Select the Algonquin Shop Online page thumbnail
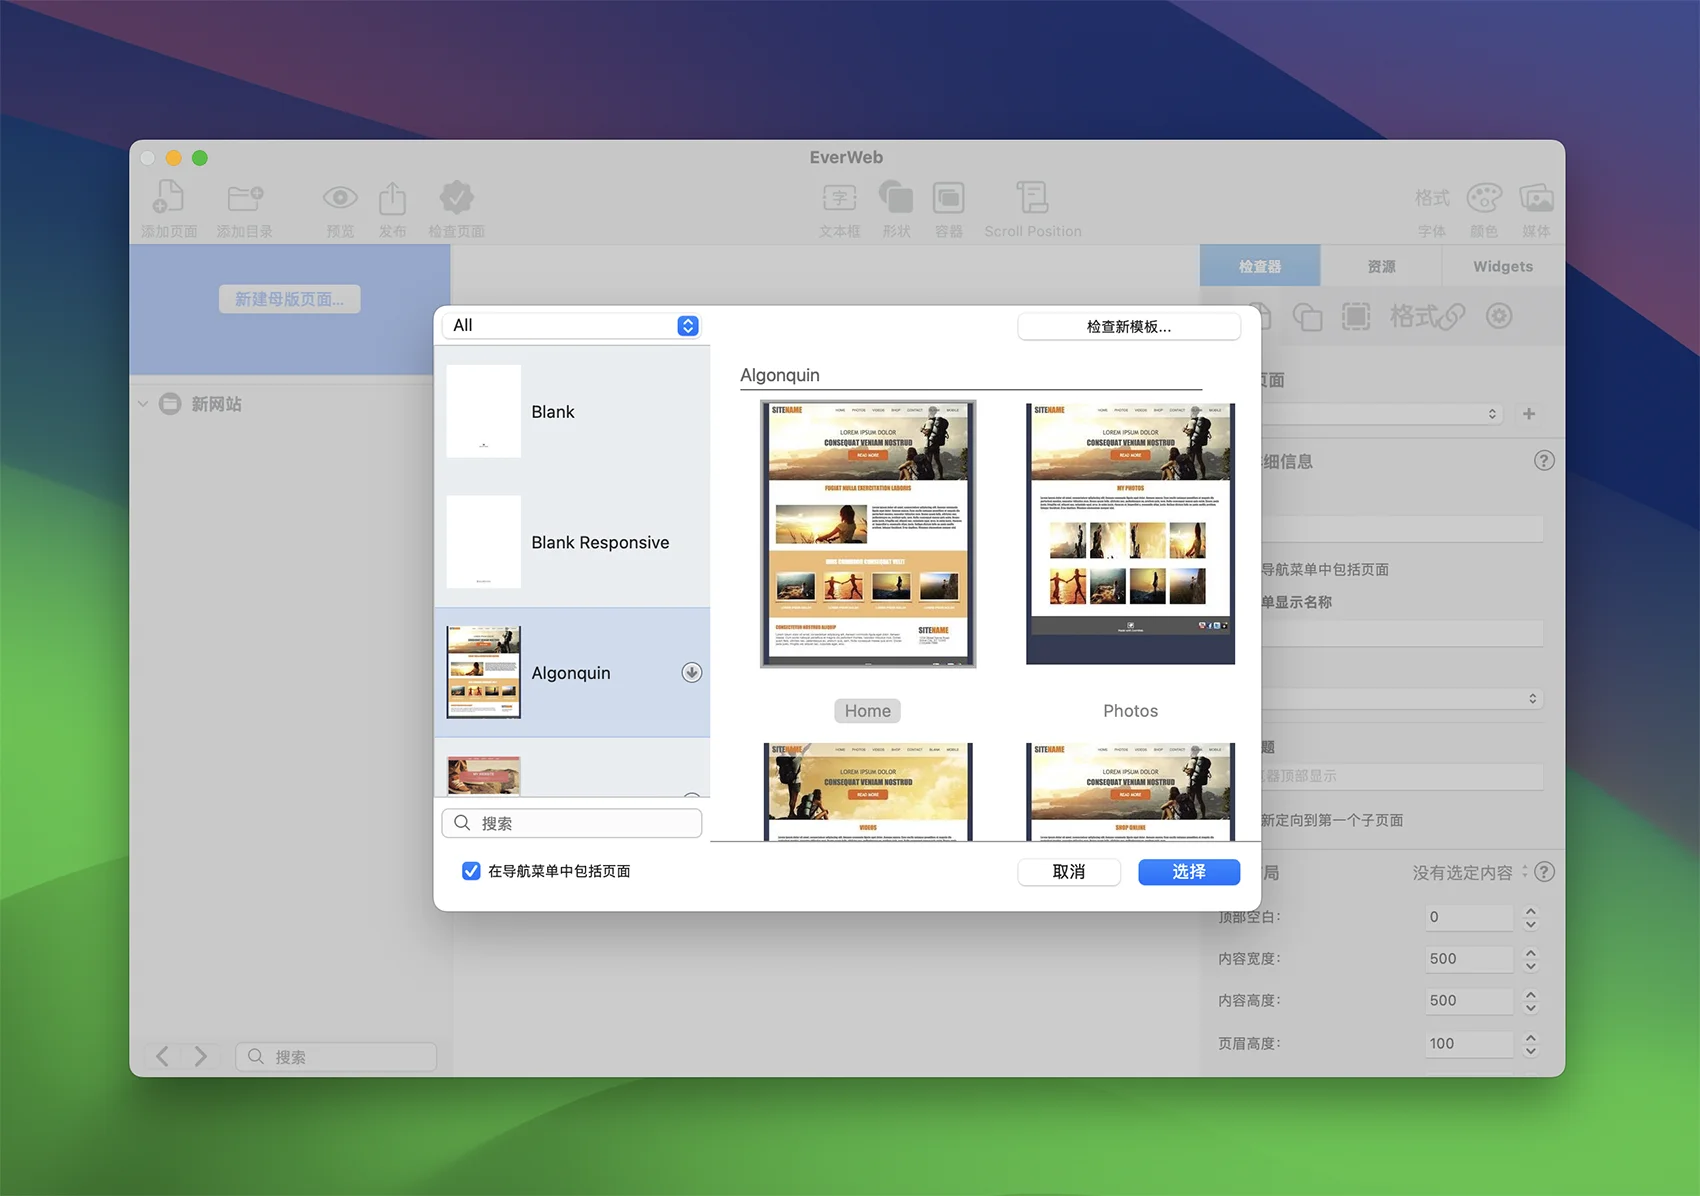The height and width of the screenshot is (1196, 1700). click(x=1130, y=792)
